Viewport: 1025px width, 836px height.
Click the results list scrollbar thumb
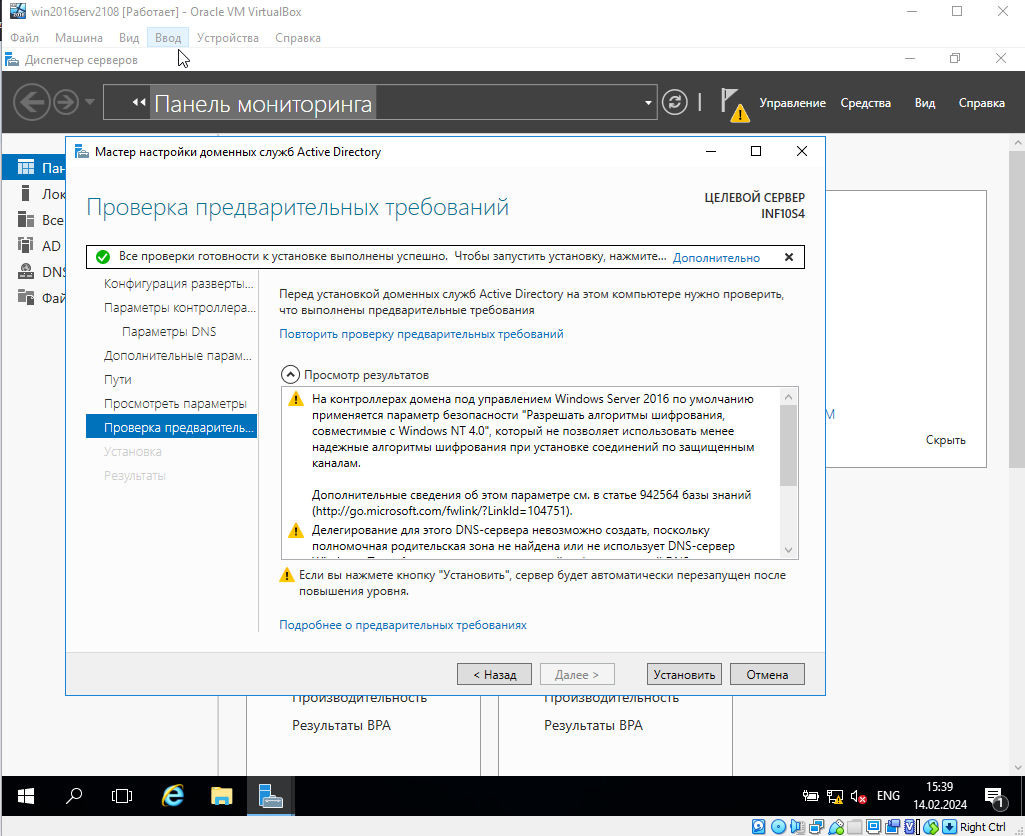click(788, 446)
